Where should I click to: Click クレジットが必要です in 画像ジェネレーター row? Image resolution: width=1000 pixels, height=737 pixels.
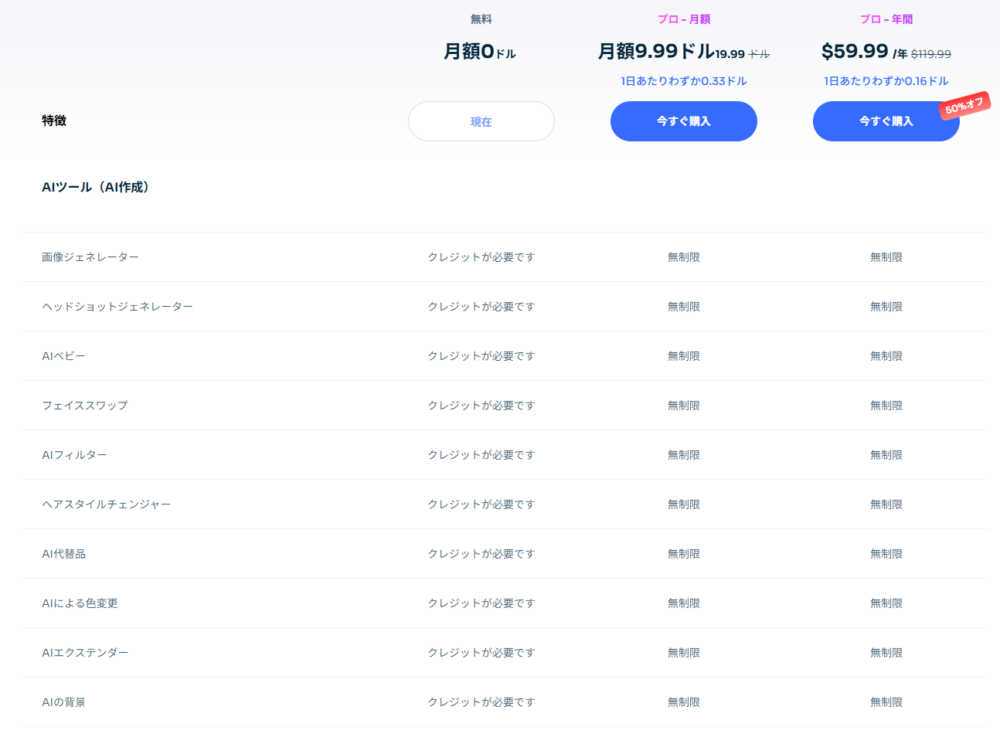tap(481, 257)
